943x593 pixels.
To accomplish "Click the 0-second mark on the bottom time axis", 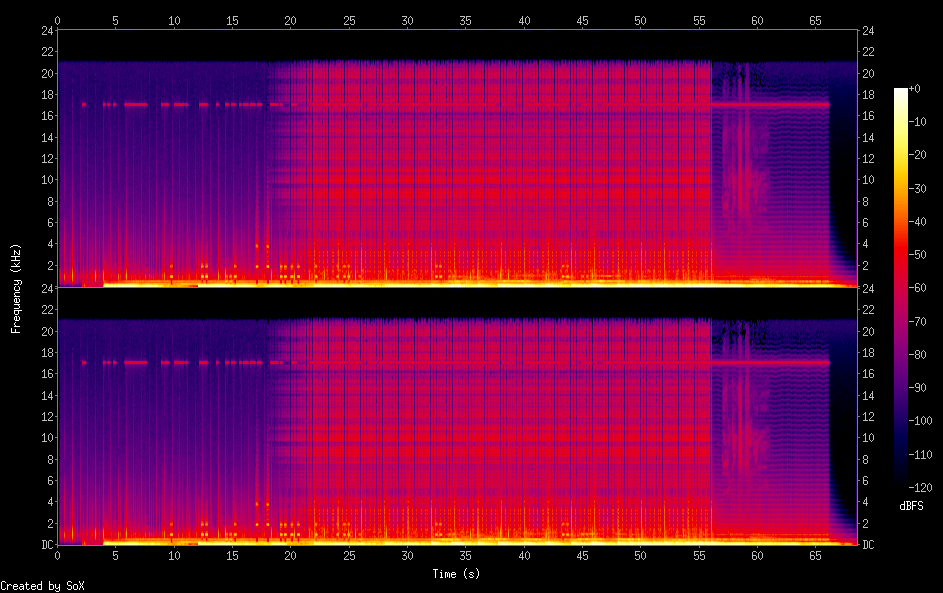I will (x=58, y=556).
